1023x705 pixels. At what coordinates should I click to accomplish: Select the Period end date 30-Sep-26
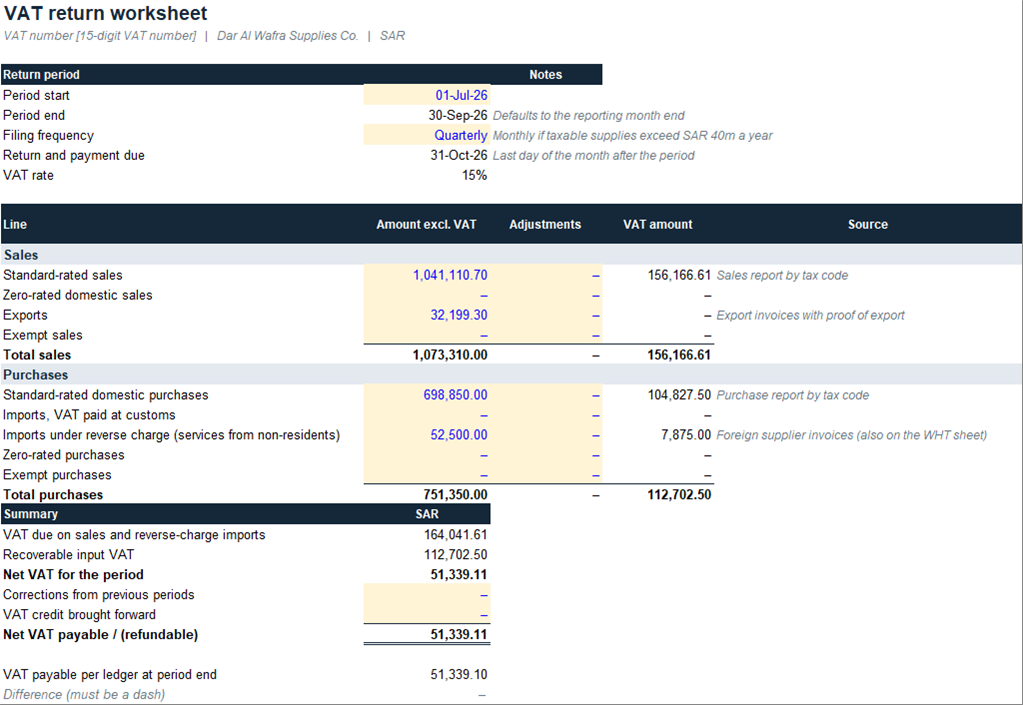[x=458, y=115]
